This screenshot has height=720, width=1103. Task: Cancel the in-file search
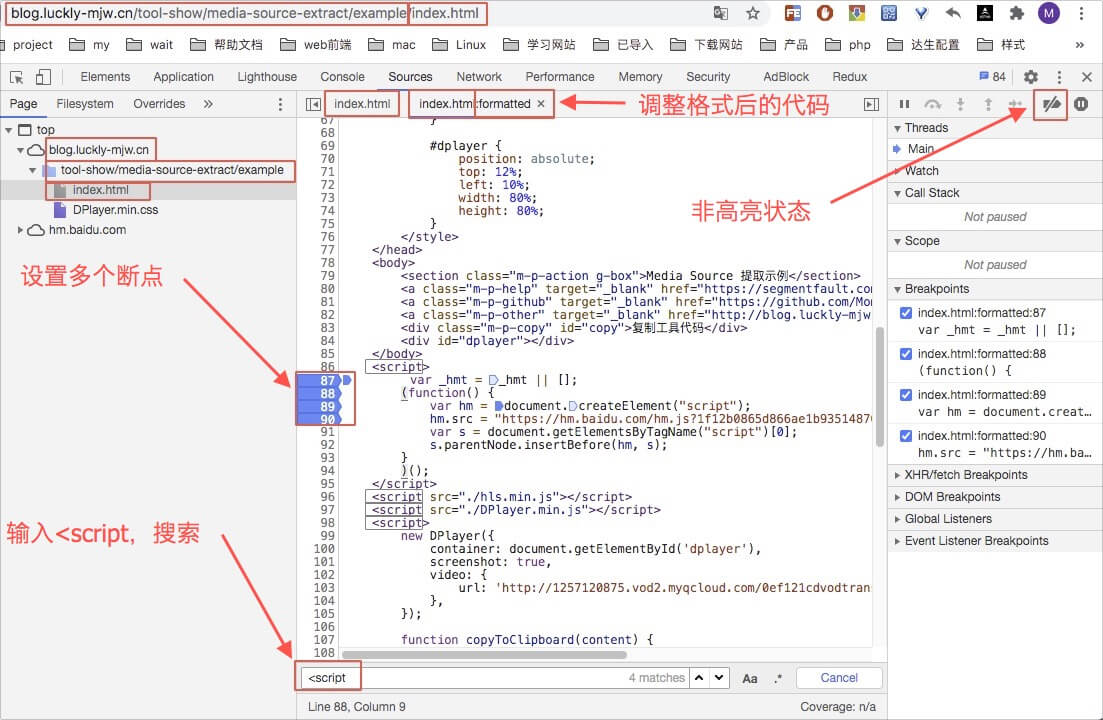click(839, 678)
